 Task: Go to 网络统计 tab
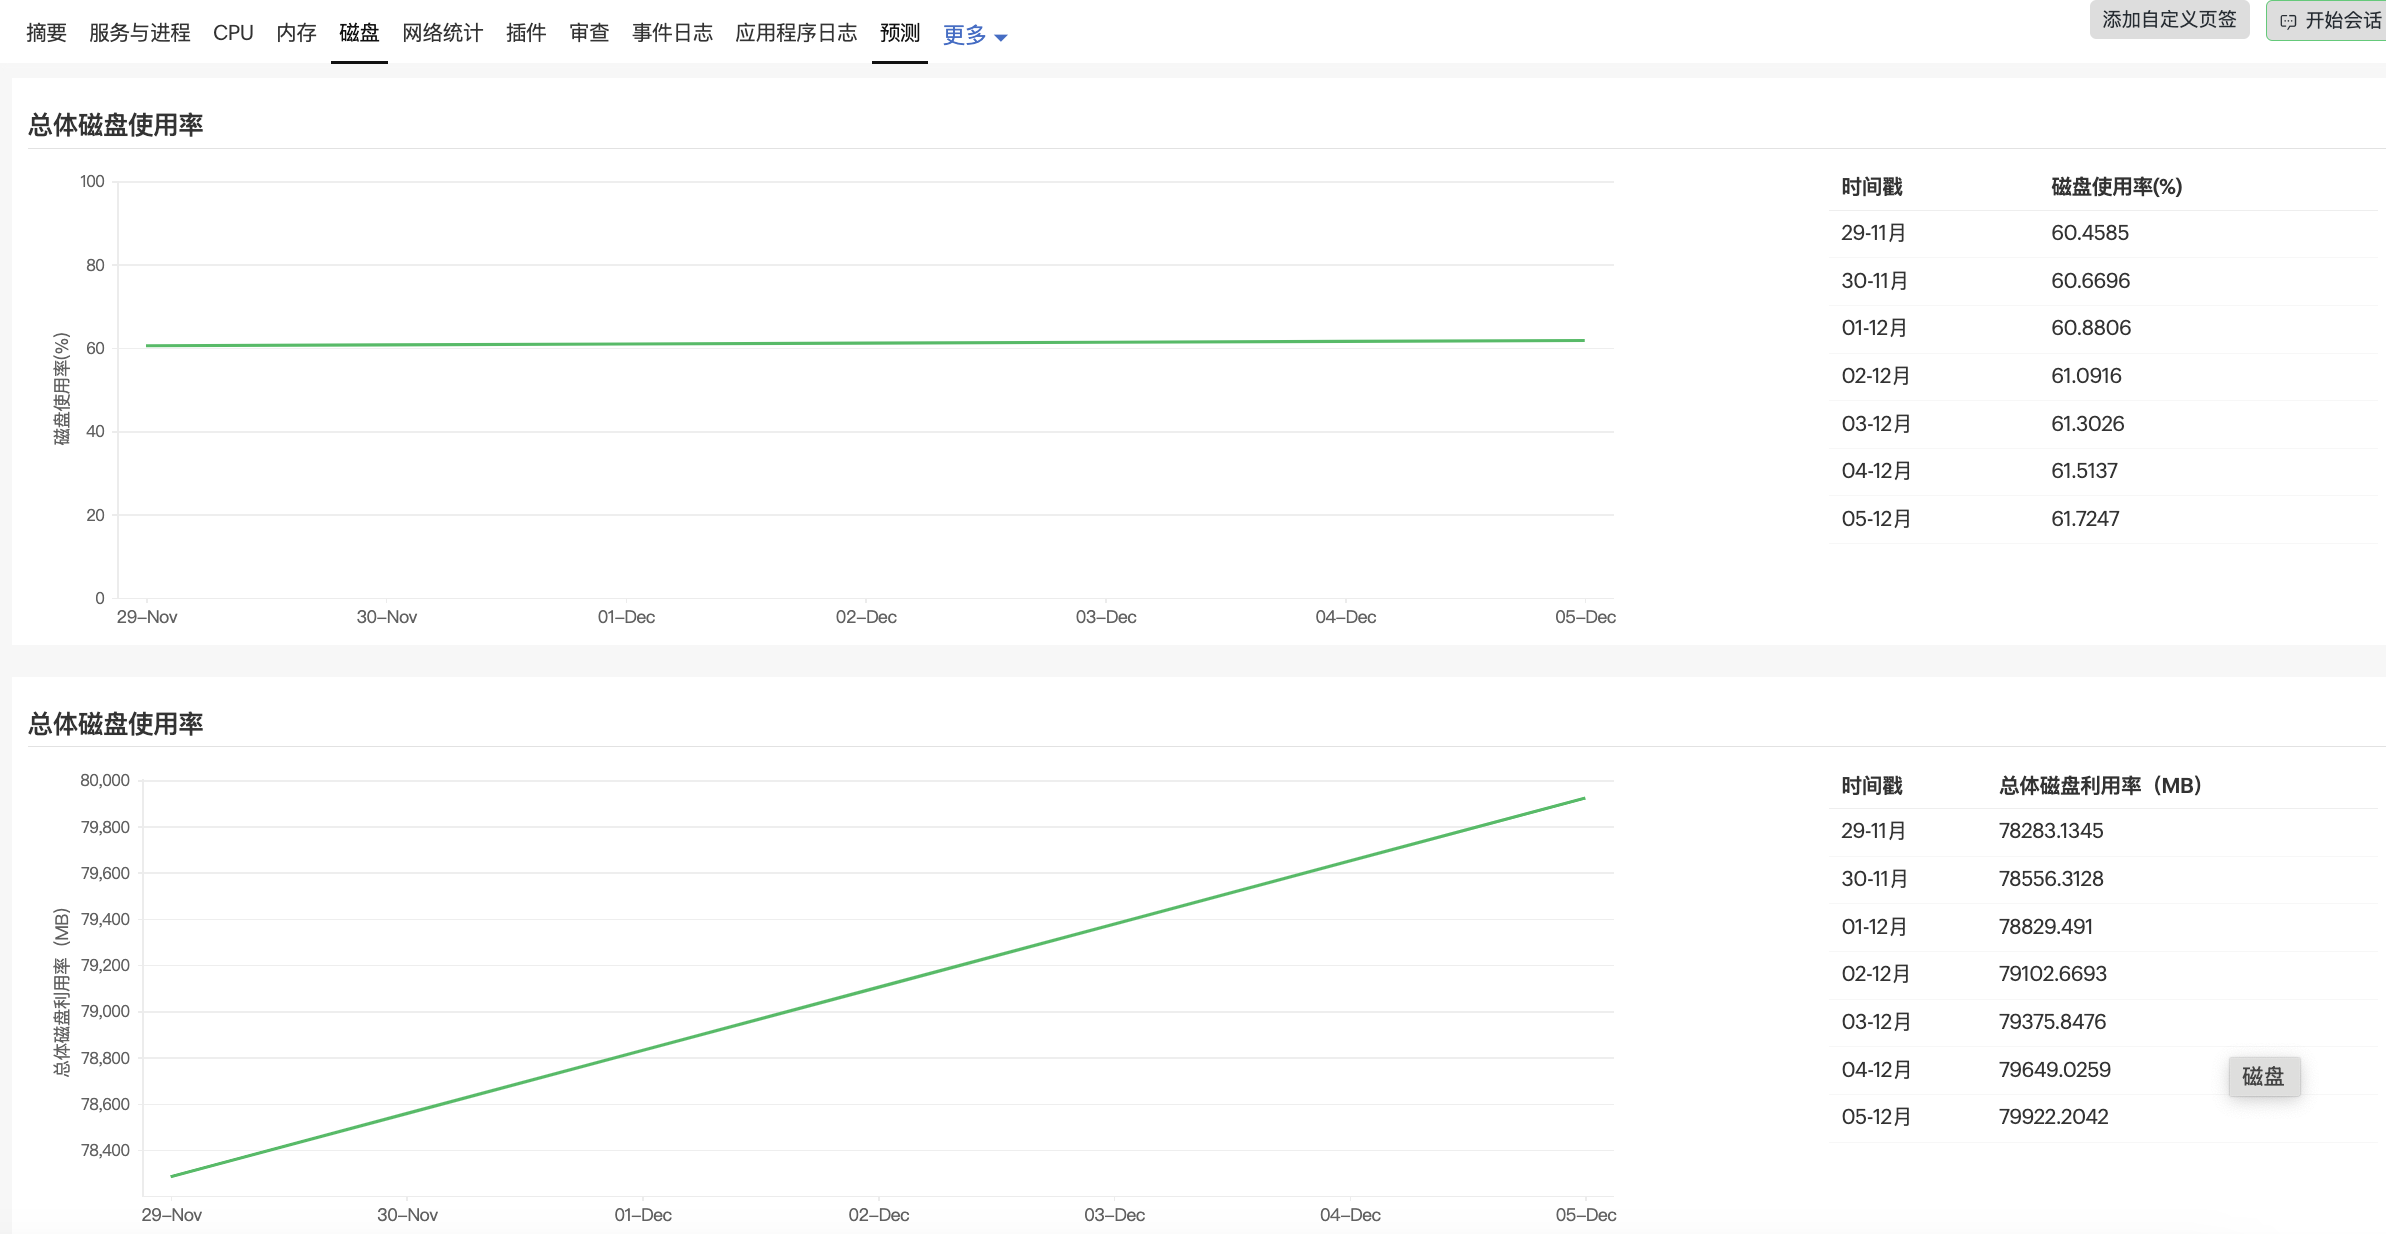click(442, 33)
